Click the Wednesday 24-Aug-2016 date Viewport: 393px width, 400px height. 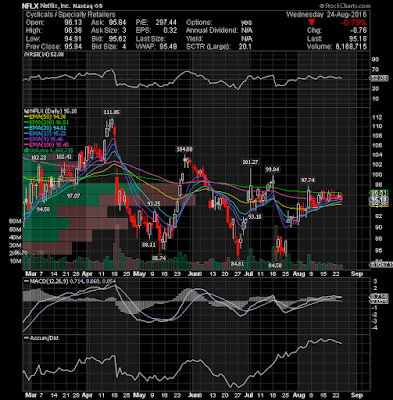(x=326, y=15)
